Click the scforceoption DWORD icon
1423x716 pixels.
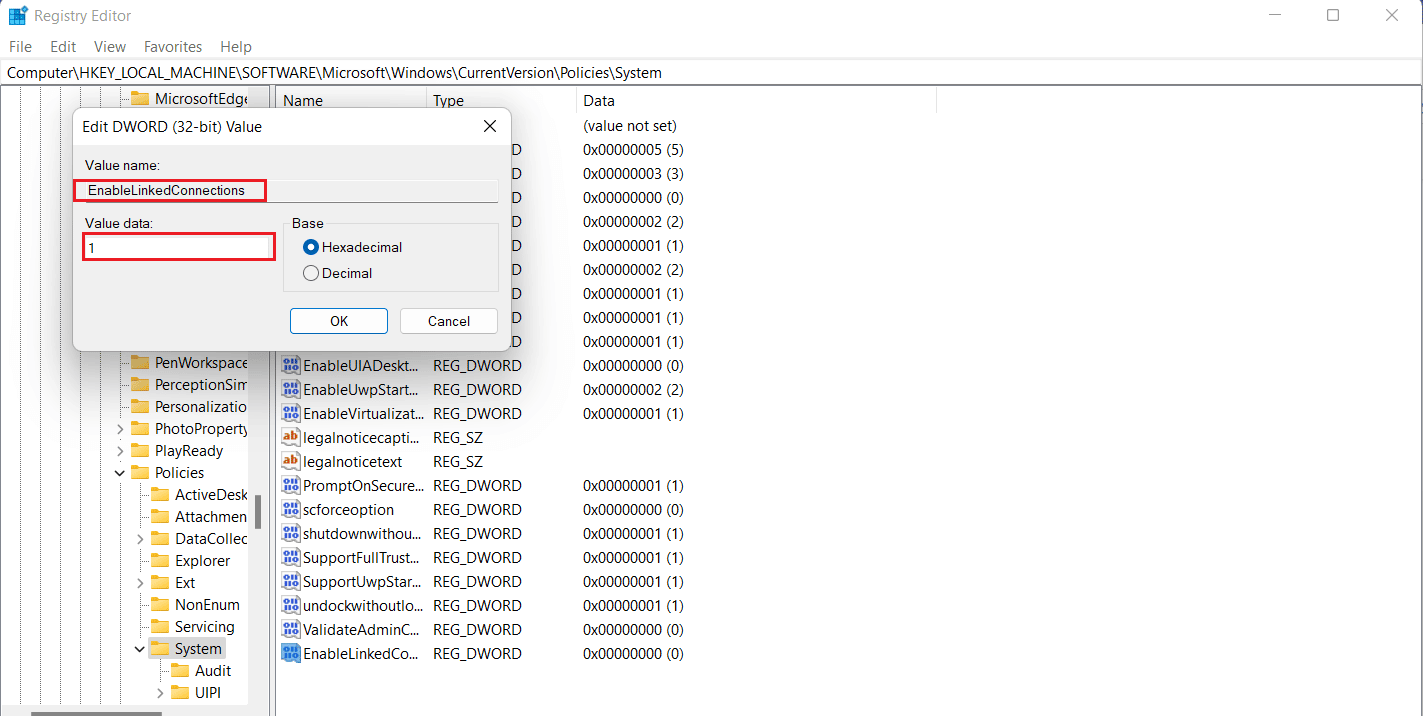(290, 509)
